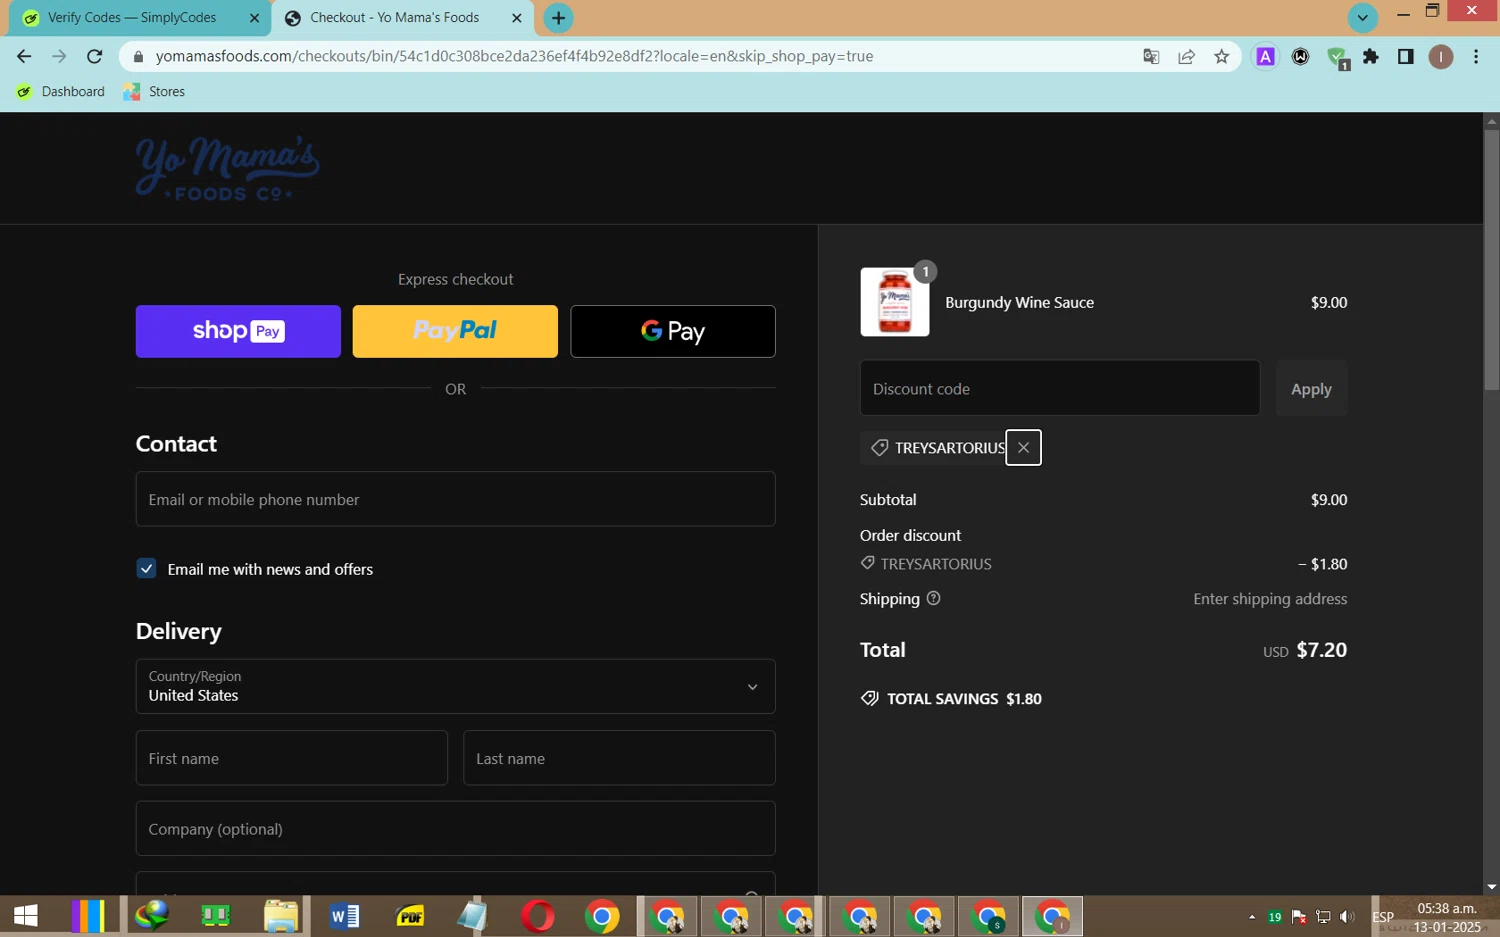Open Microsoft Word from taskbar

[345, 915]
